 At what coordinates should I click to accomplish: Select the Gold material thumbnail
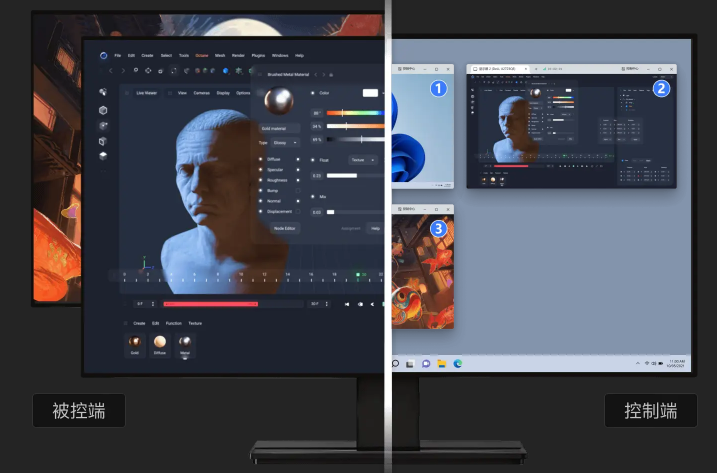pos(134,344)
